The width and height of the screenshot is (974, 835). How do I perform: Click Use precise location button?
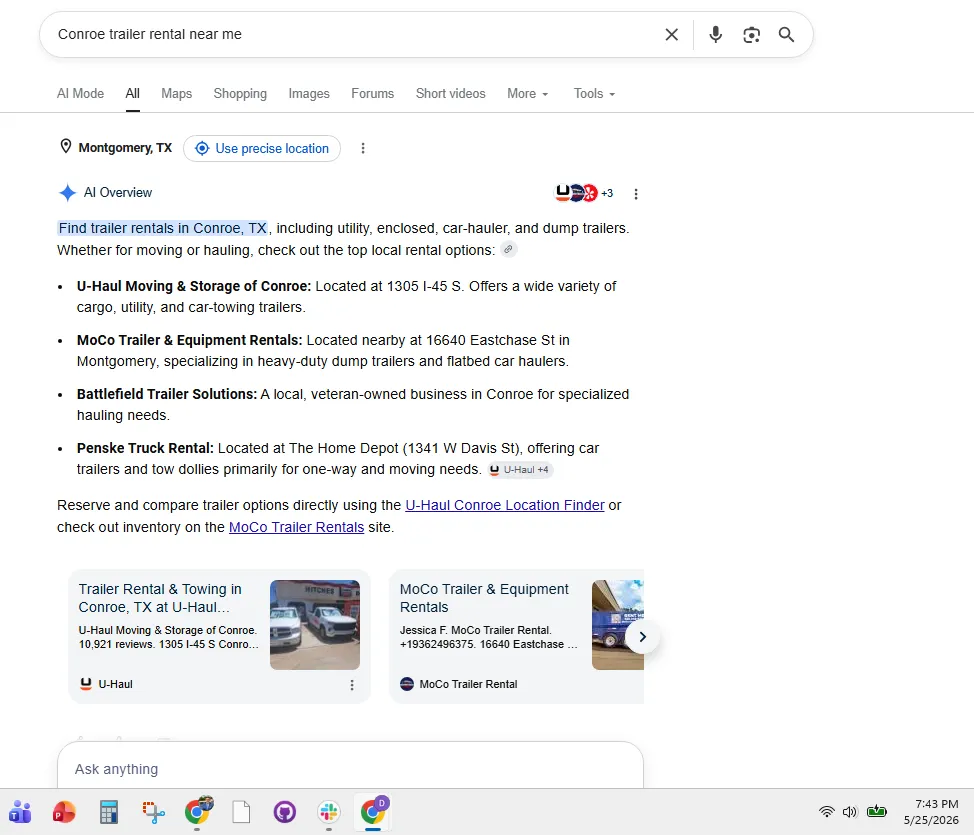click(x=262, y=148)
